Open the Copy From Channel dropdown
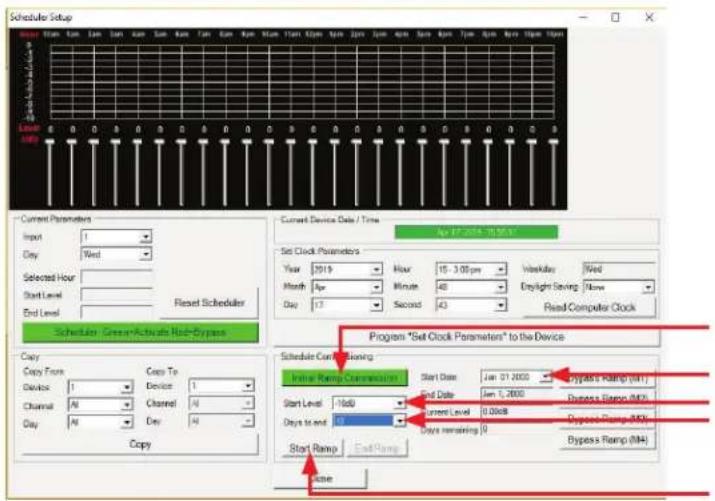The image size is (715, 501). click(100, 405)
